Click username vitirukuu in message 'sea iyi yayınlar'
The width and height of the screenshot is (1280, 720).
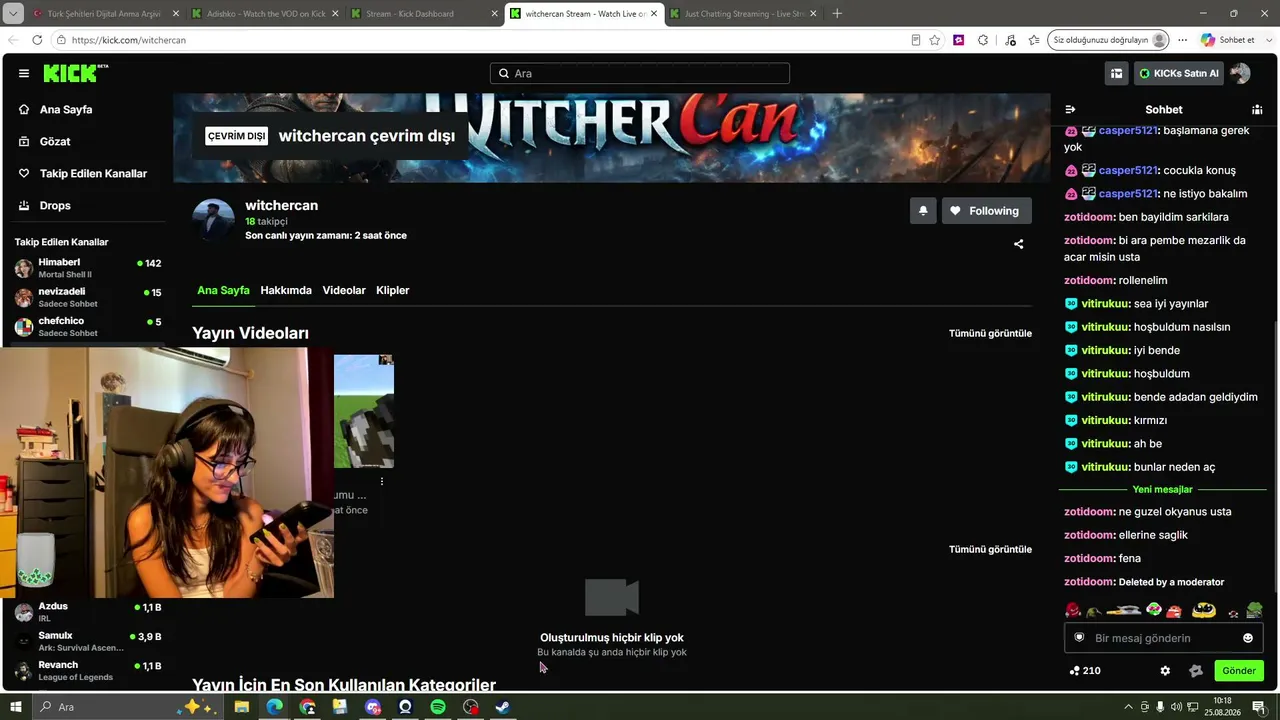(1105, 304)
